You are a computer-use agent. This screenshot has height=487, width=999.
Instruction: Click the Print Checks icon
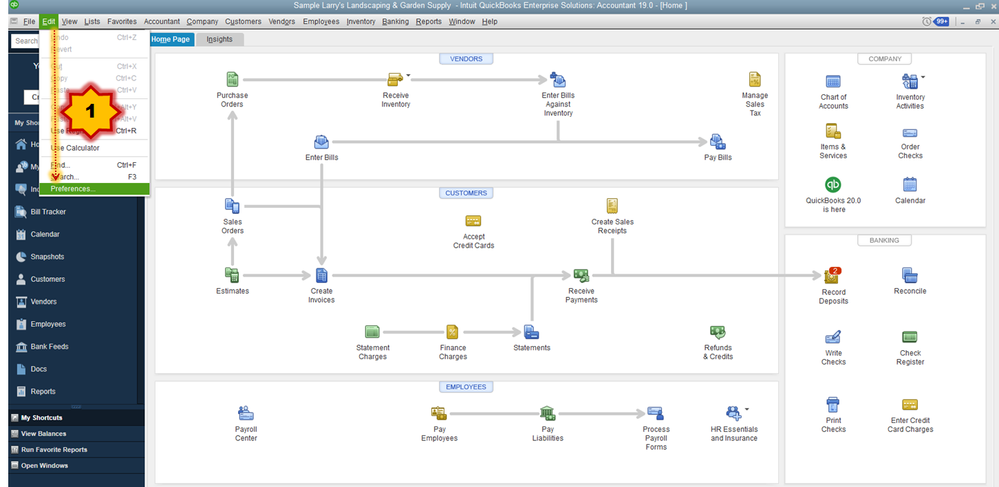point(833,405)
